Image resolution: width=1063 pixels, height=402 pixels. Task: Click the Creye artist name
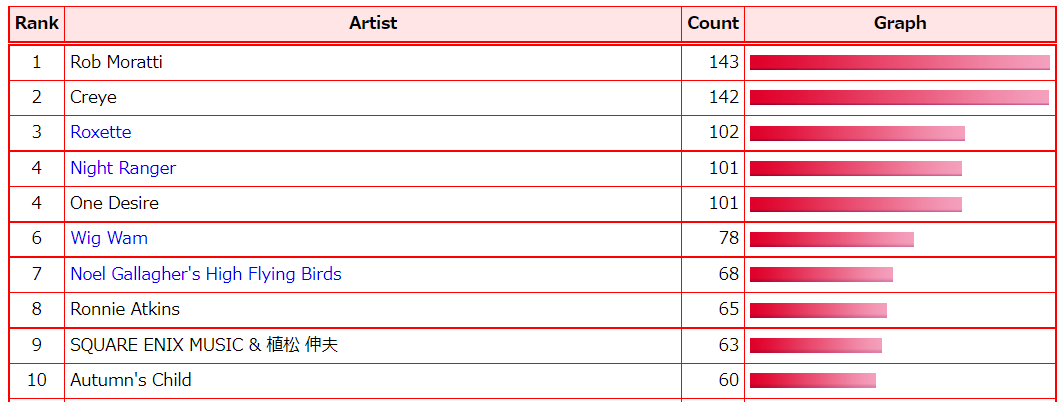[x=93, y=97]
